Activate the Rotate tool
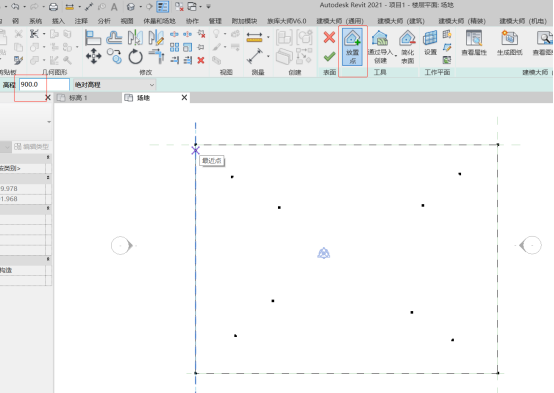Viewport: 554px width, 393px height. (x=135, y=56)
